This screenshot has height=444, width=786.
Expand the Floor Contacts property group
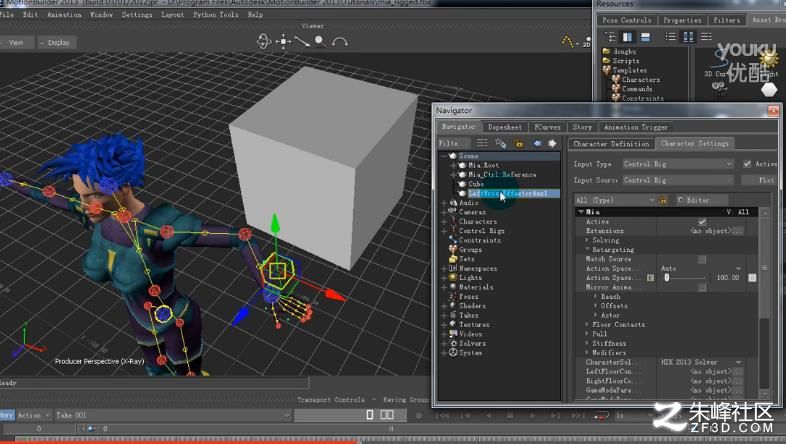(x=587, y=325)
